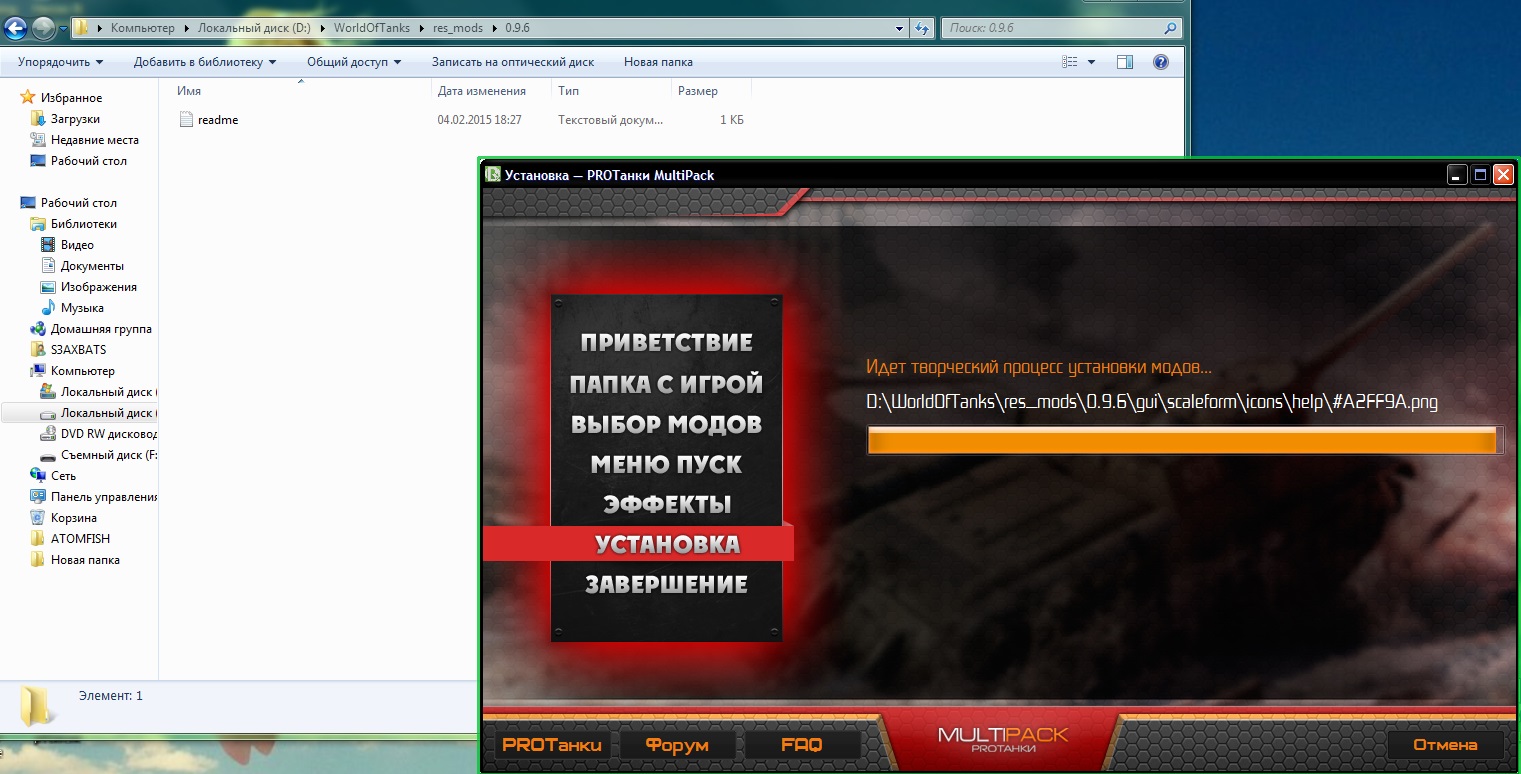Click the Explorer forward navigation arrow
The height and width of the screenshot is (774, 1521).
[x=43, y=29]
